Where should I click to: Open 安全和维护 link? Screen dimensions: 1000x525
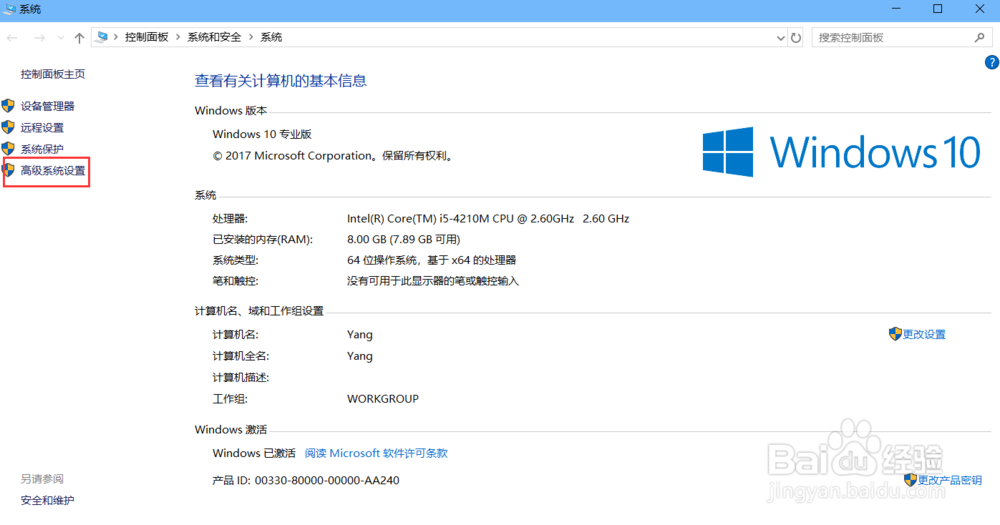47,501
